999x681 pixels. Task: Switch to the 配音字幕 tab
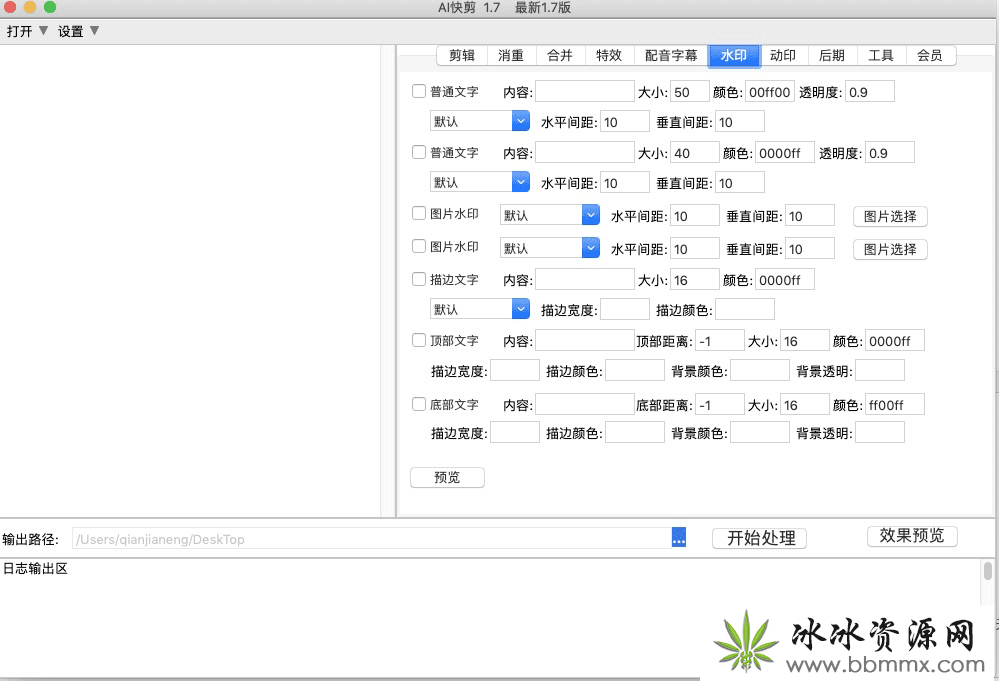pyautogui.click(x=671, y=56)
